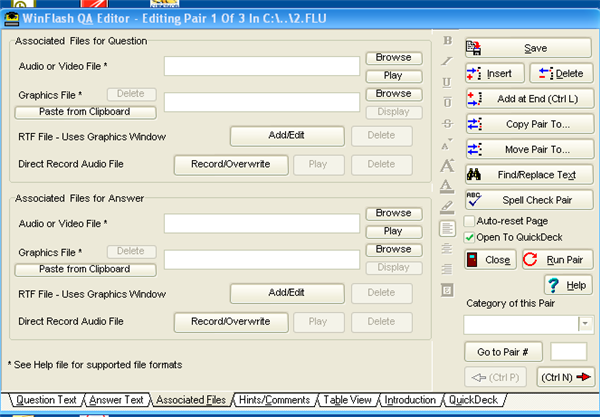Click Go to Pair # button
600x417 pixels.
503,352
